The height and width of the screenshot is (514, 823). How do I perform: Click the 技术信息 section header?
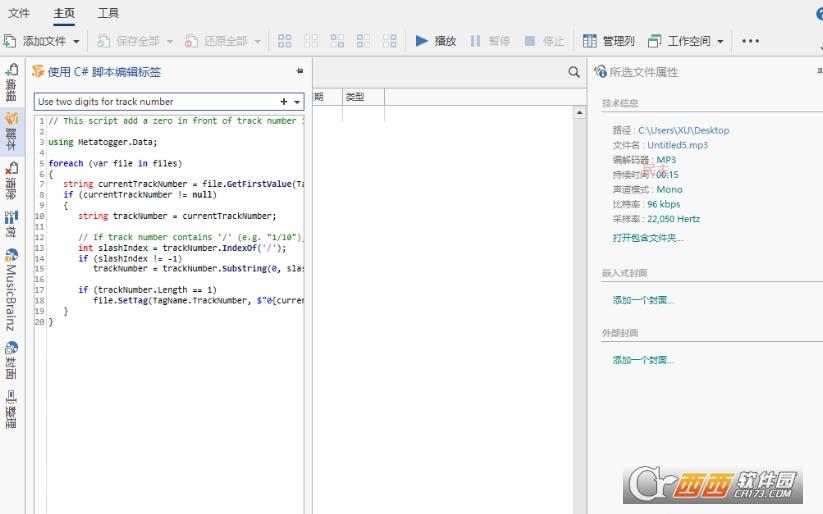pos(620,103)
